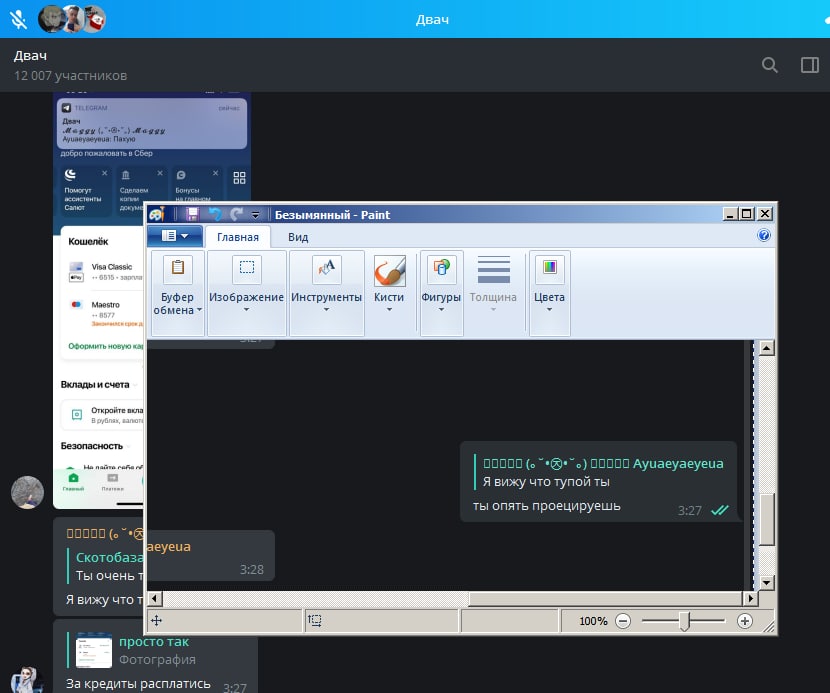This screenshot has width=830, height=693.
Task: Click the Paint zoom slider handle
Action: coord(684,622)
